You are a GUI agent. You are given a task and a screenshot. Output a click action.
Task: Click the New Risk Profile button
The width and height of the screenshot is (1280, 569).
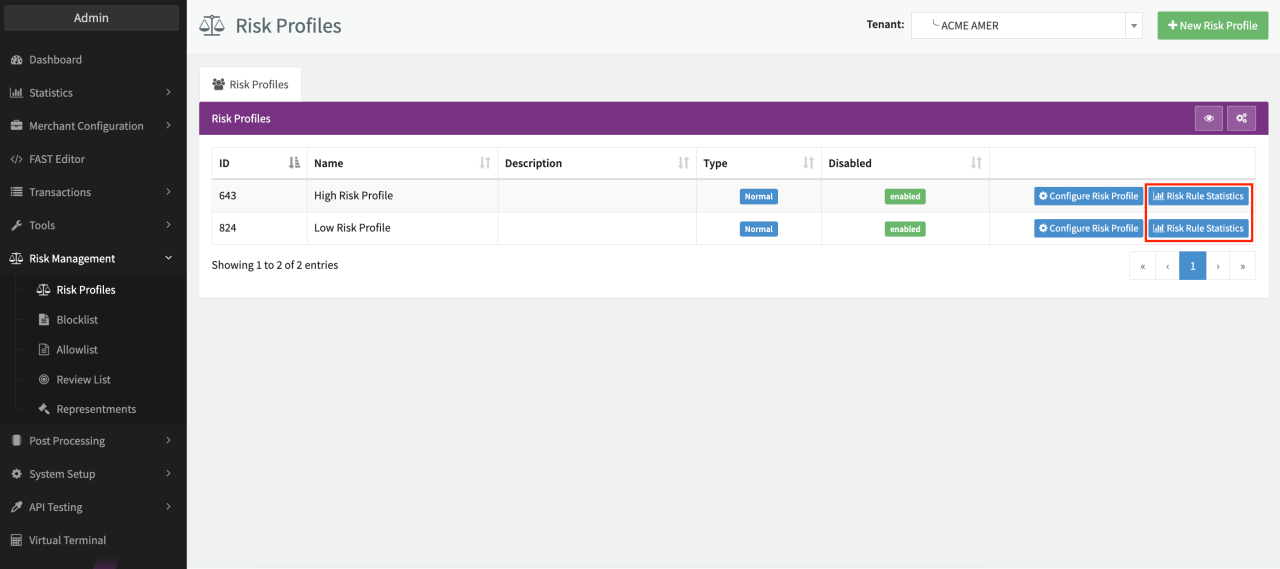pos(1212,26)
